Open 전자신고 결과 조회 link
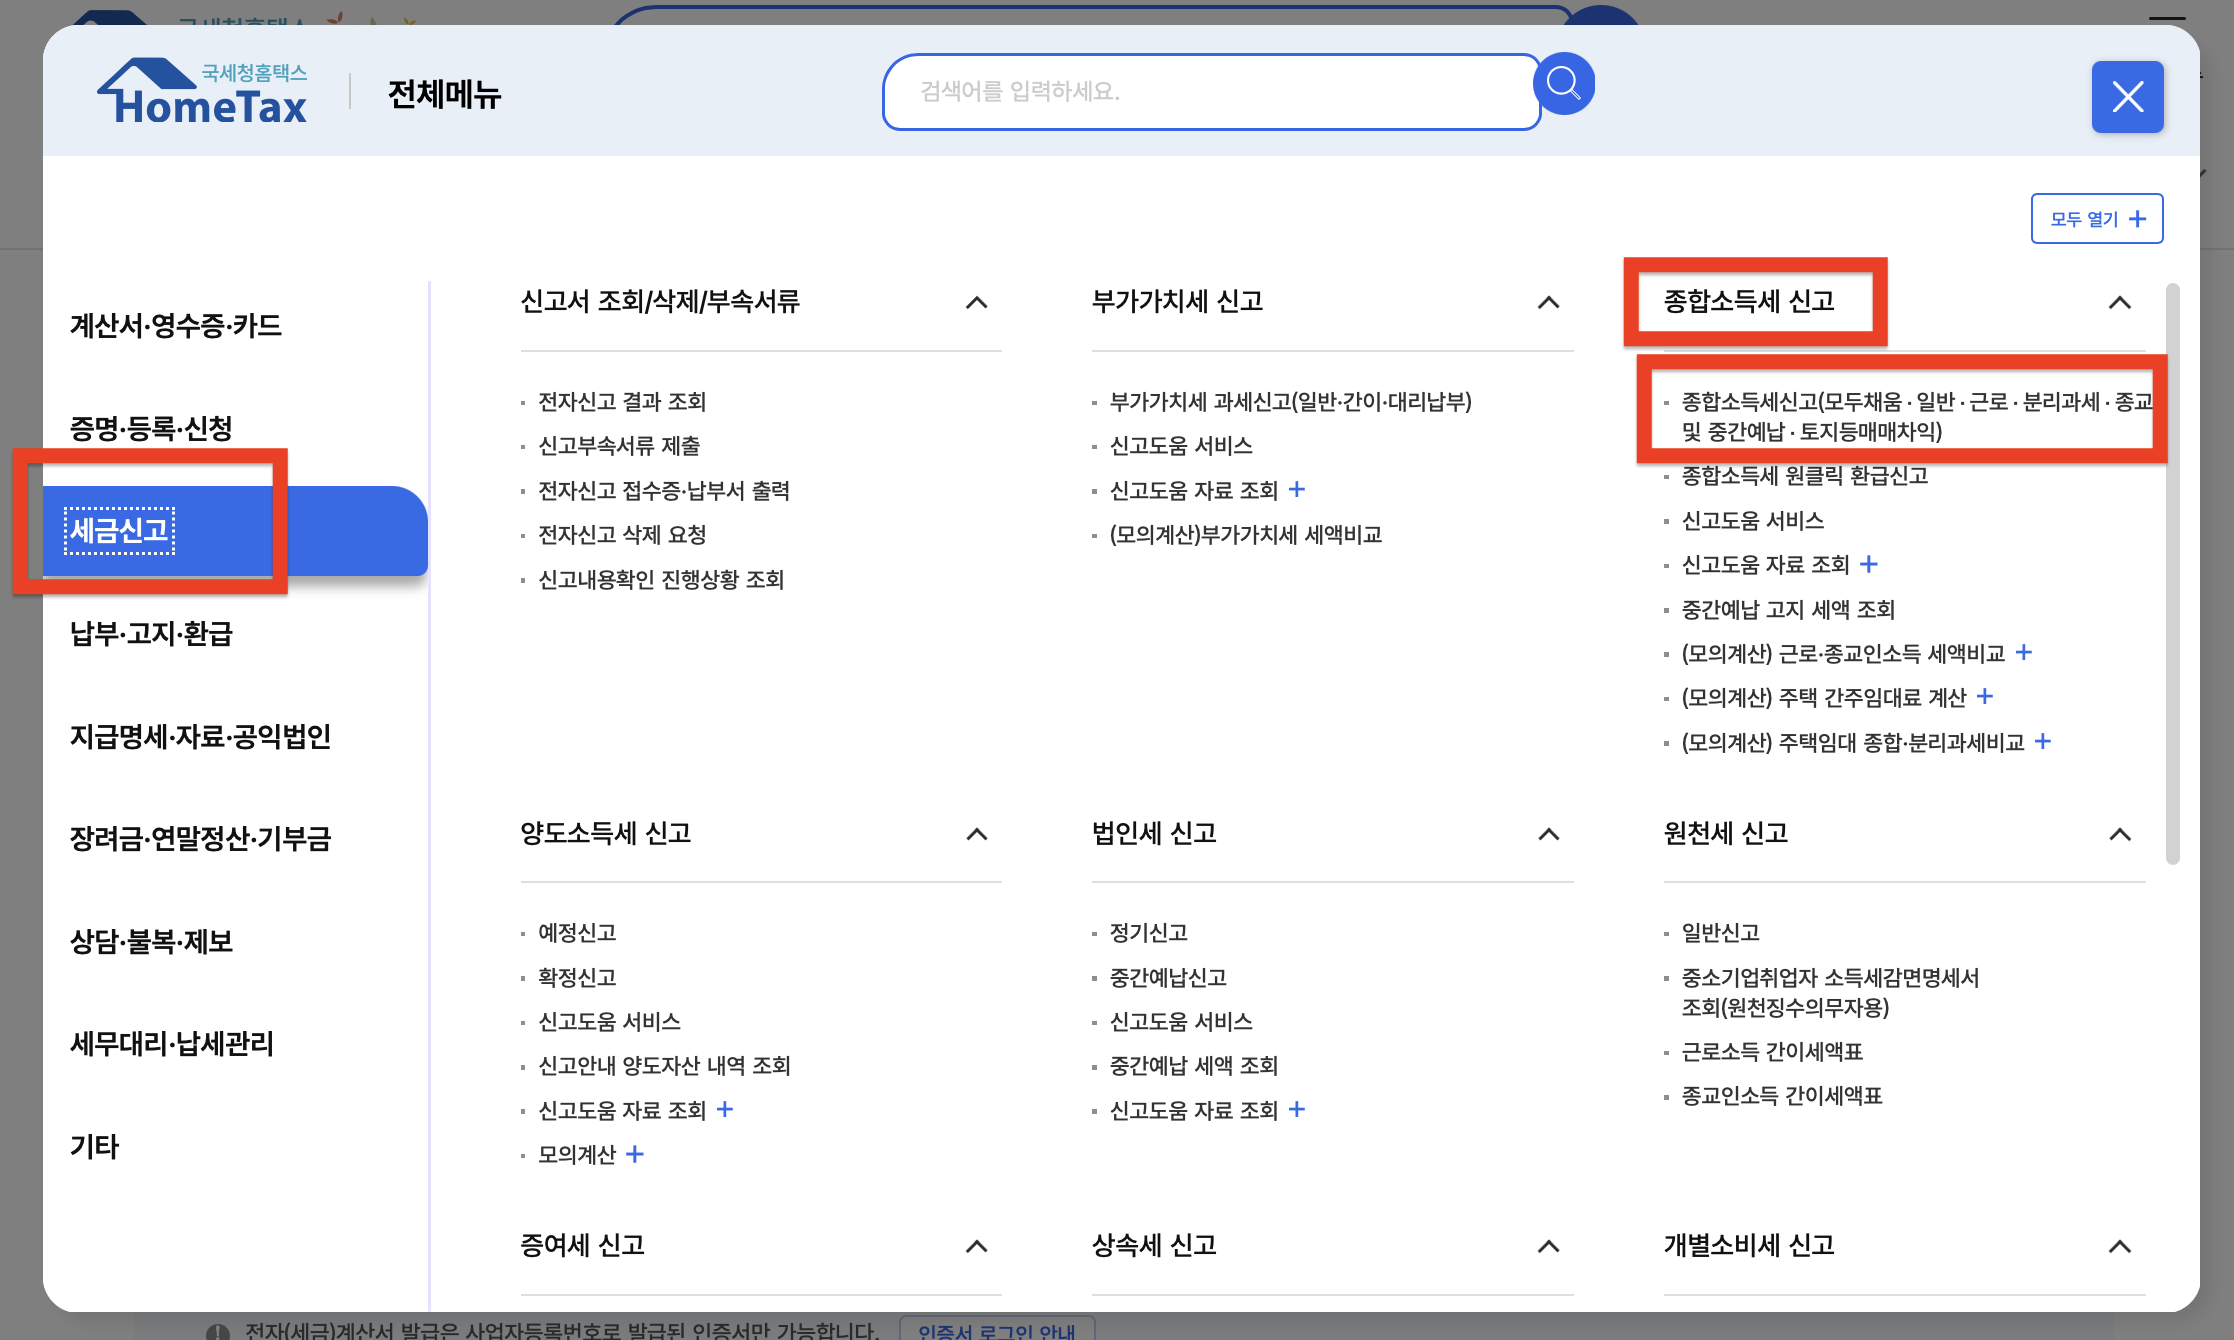 622,401
